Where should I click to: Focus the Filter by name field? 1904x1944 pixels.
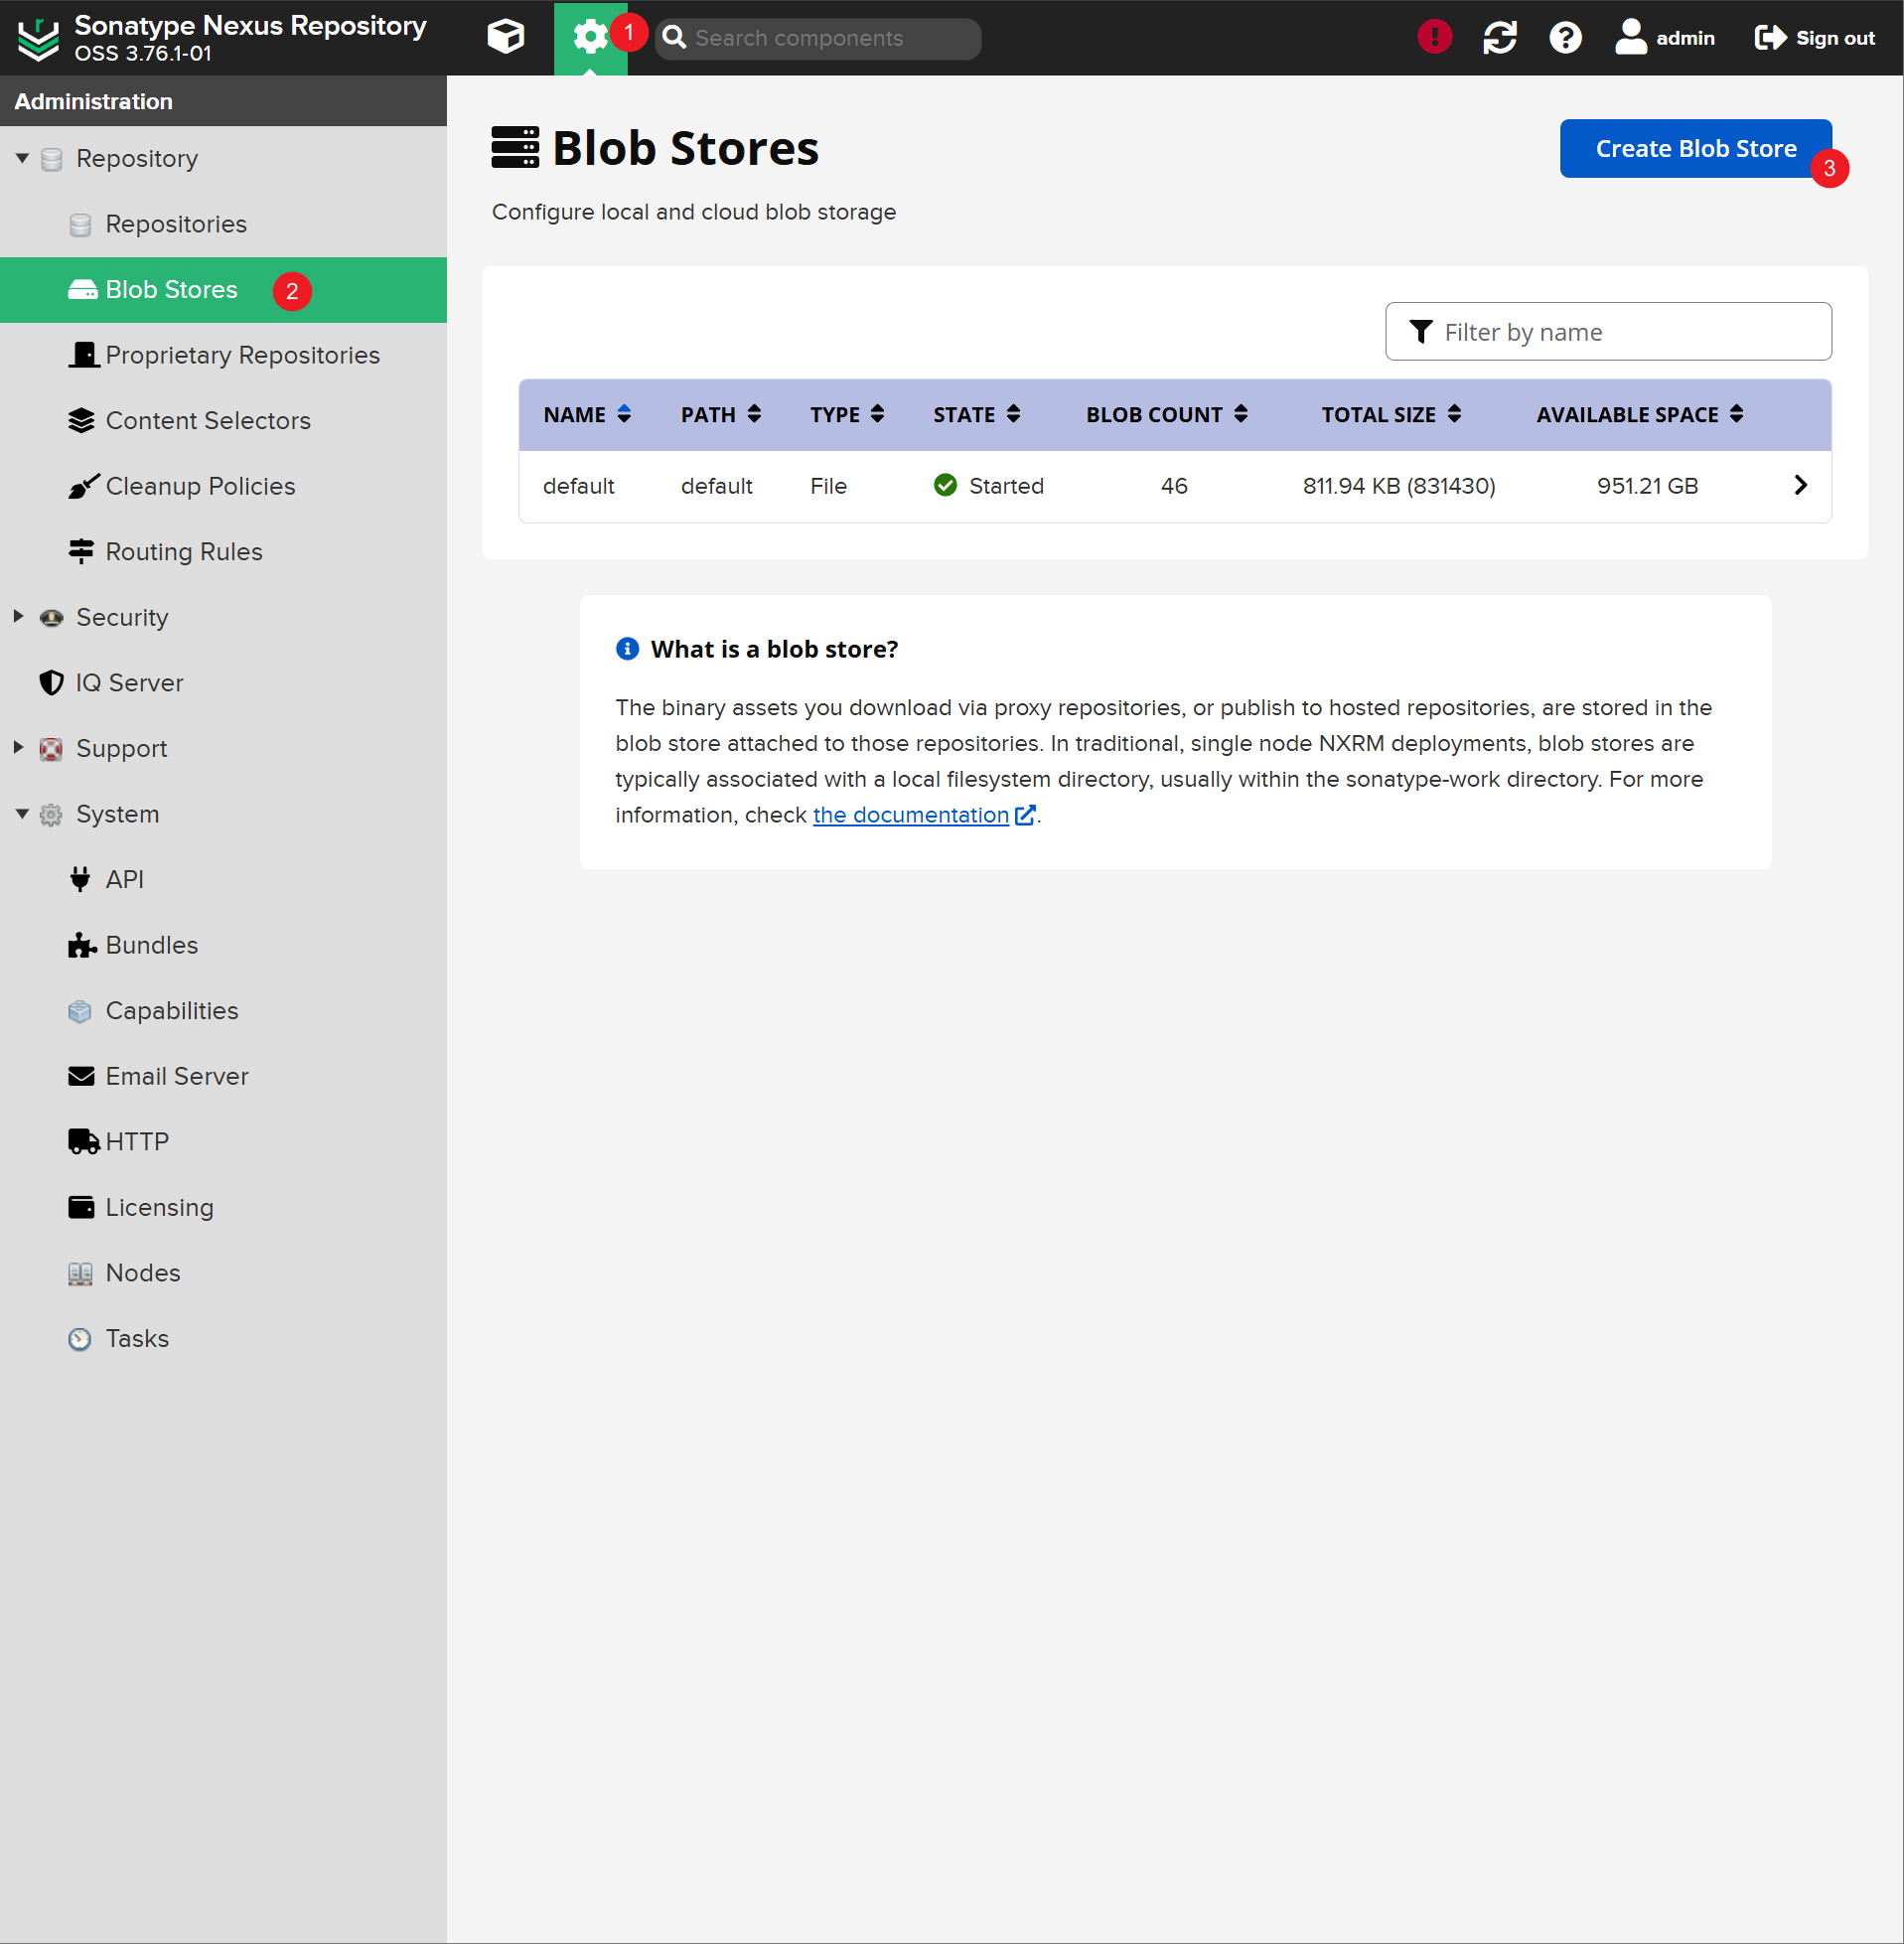click(x=1608, y=331)
